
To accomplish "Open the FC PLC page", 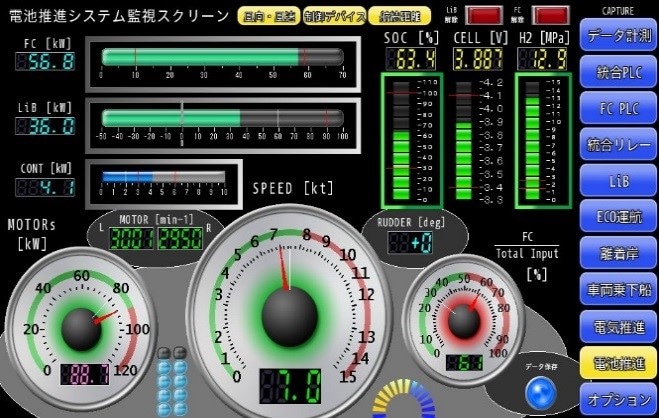I will coord(616,108).
